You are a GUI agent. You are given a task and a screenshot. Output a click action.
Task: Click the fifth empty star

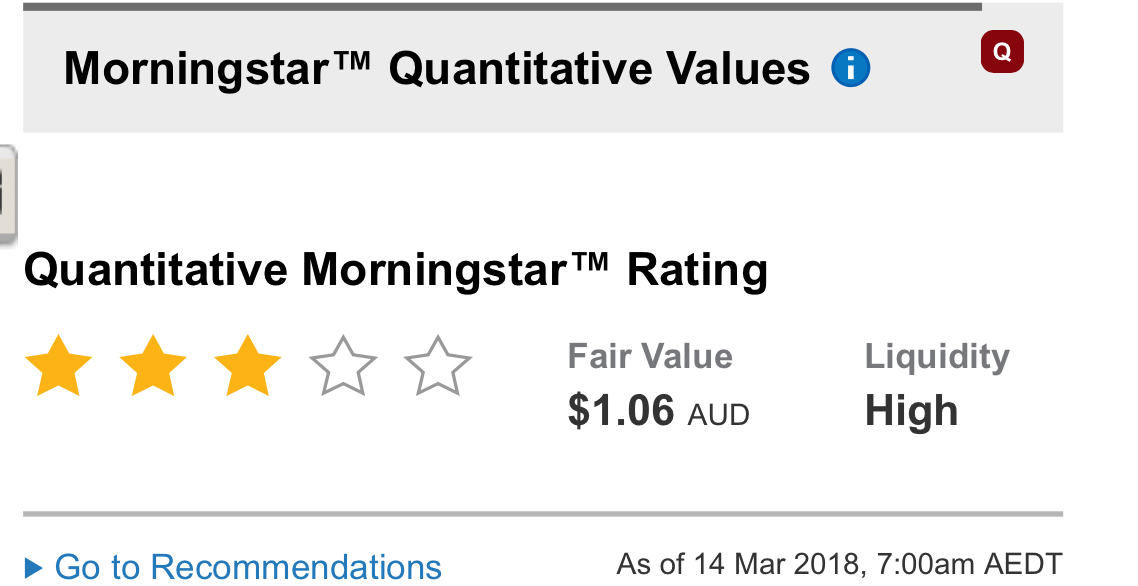click(438, 366)
